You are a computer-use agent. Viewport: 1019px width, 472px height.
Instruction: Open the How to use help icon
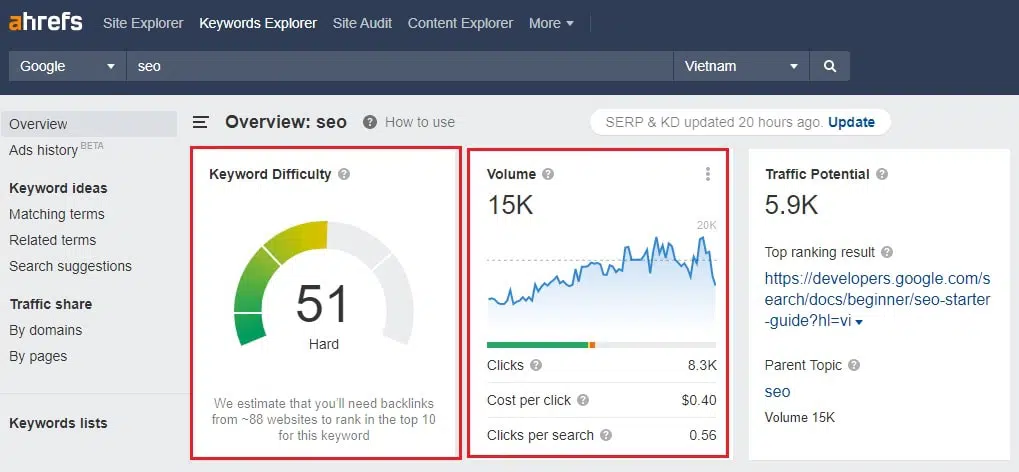pyautogui.click(x=370, y=122)
